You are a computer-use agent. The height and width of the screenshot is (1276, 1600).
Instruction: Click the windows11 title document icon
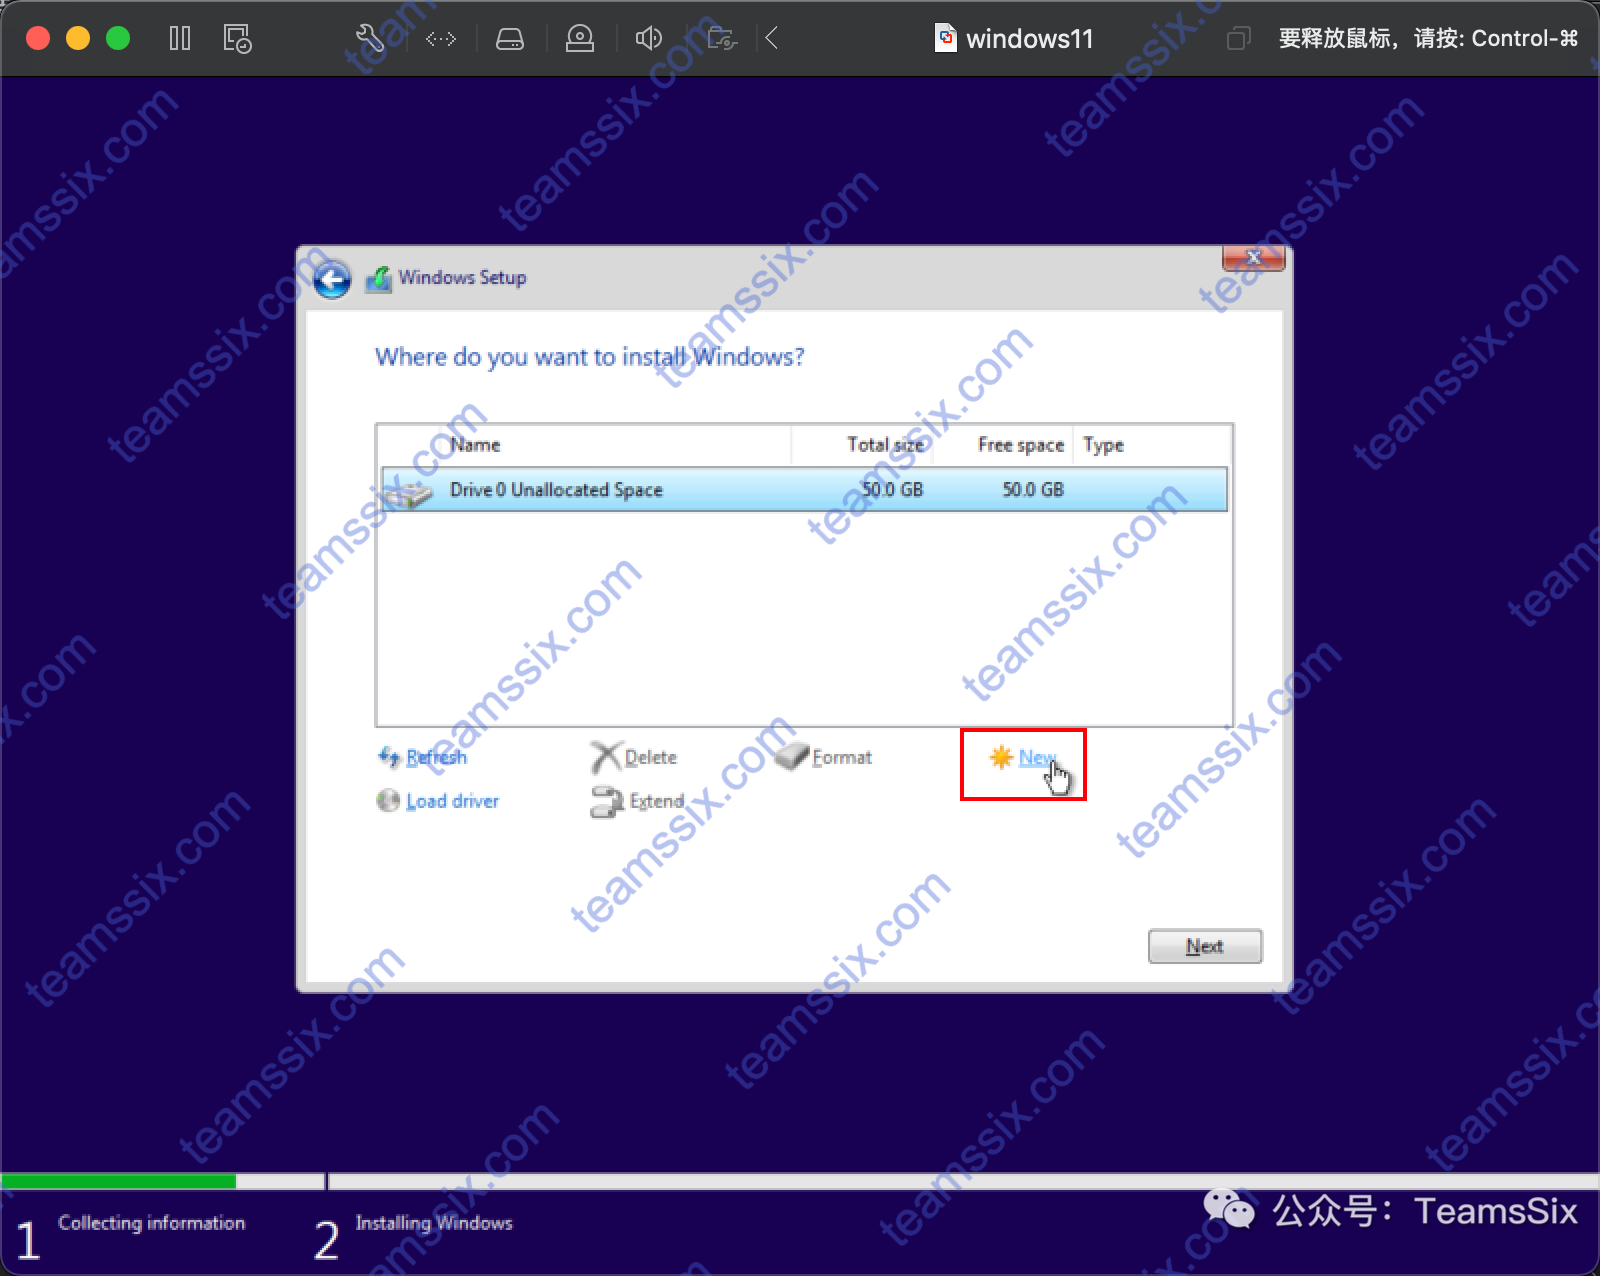[x=945, y=38]
